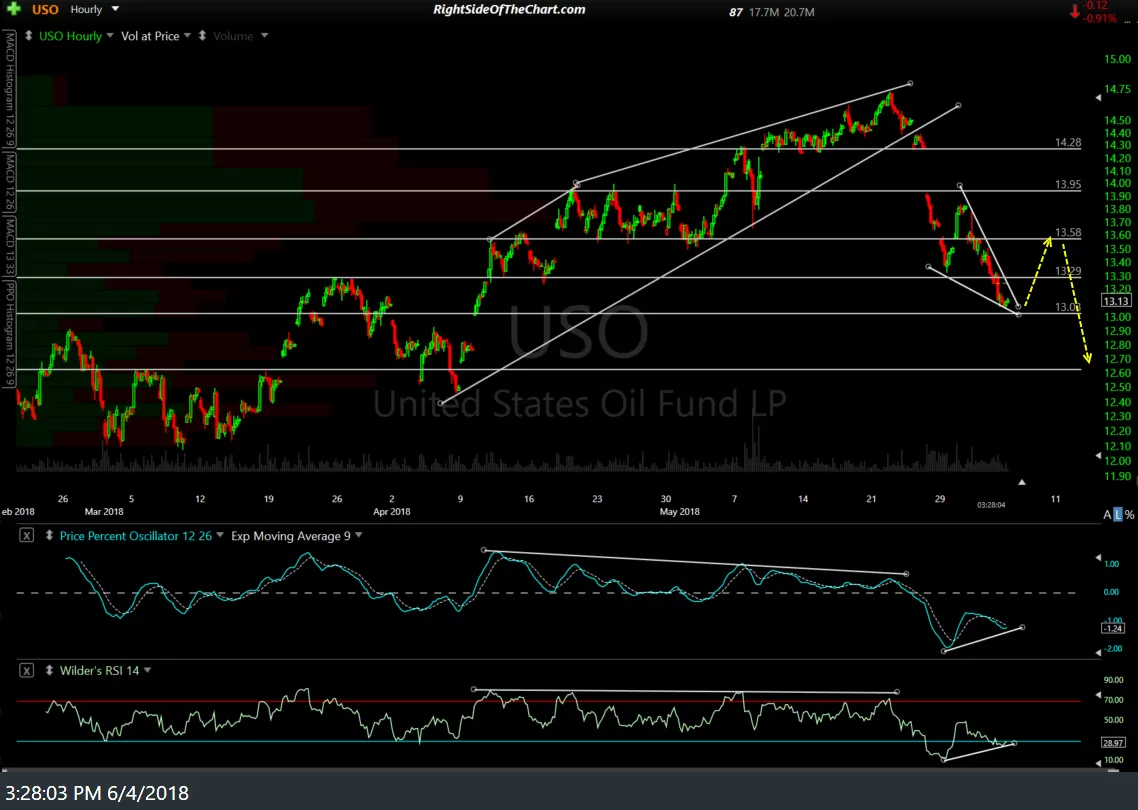Screen dimensions: 1138x810
Task: Toggle the A arithmetic scale button
Action: pyautogui.click(x=1108, y=514)
